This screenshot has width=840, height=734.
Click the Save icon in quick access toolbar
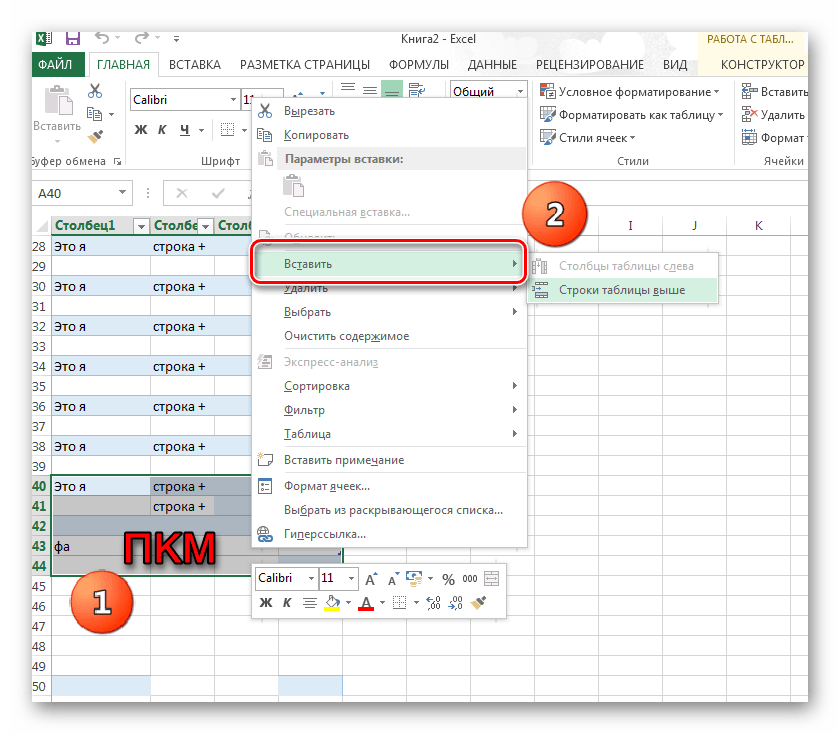tap(73, 39)
